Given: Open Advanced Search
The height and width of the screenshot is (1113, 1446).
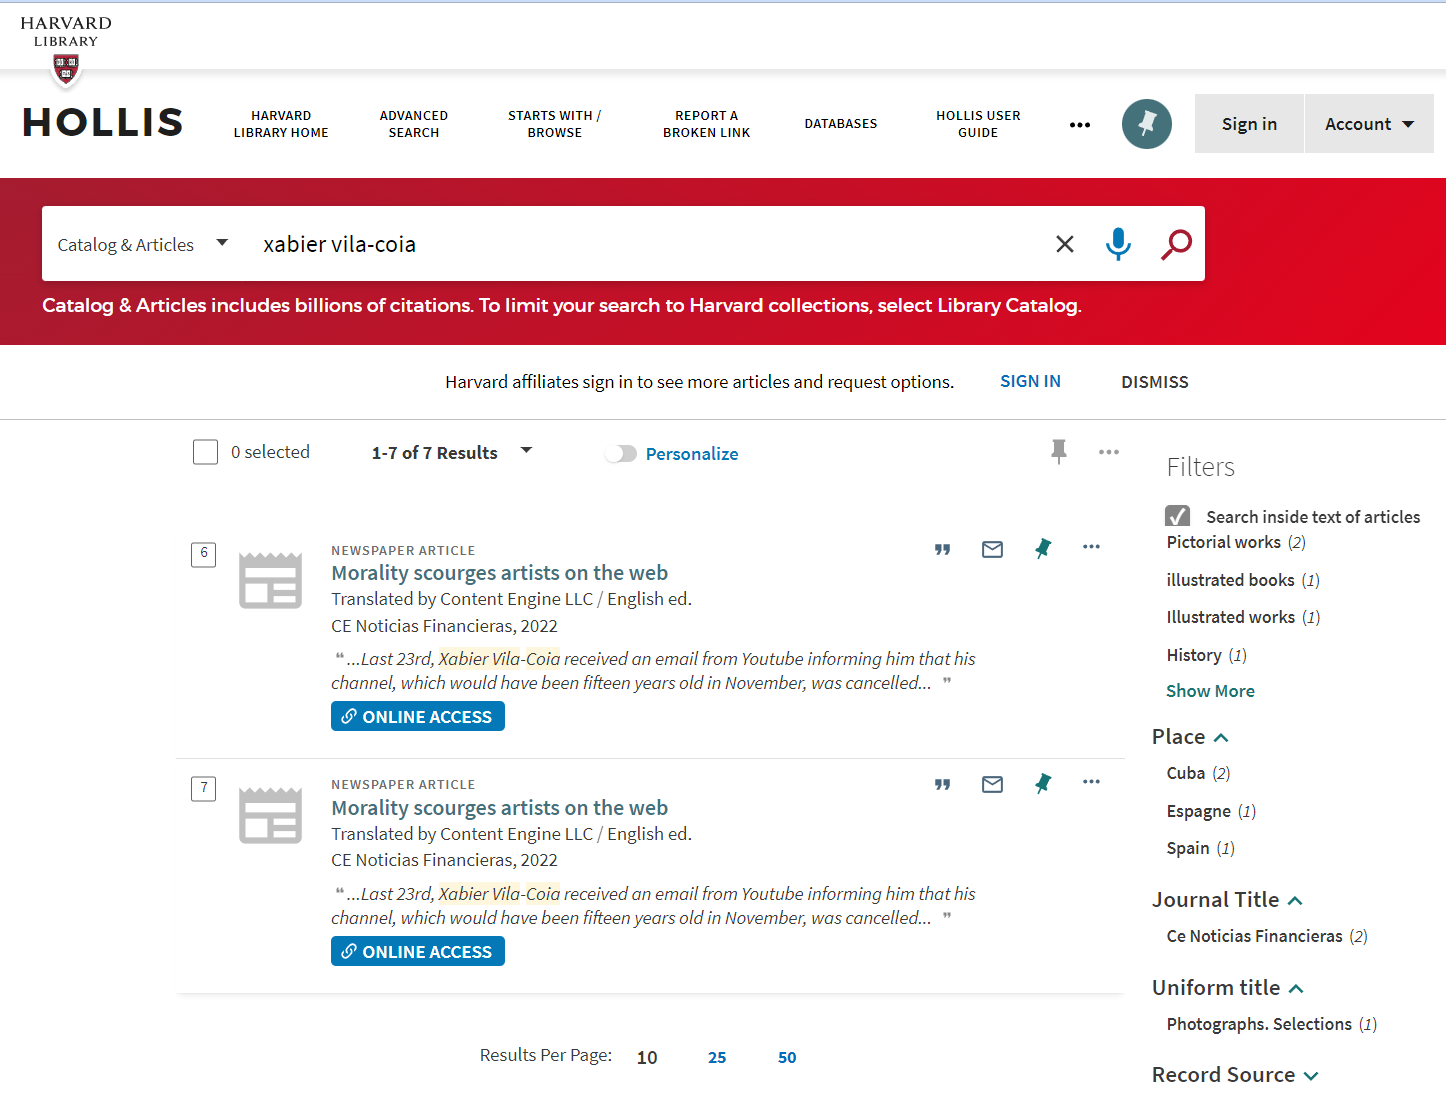Looking at the screenshot, I should point(414,124).
